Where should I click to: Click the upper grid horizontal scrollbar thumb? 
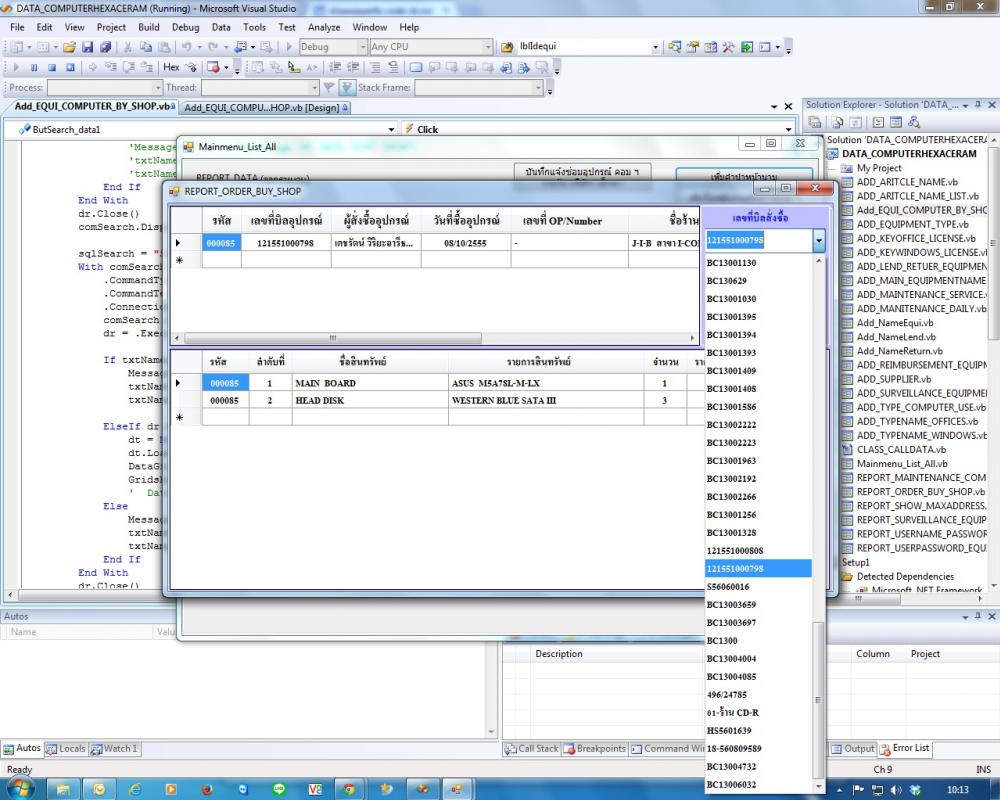point(332,338)
